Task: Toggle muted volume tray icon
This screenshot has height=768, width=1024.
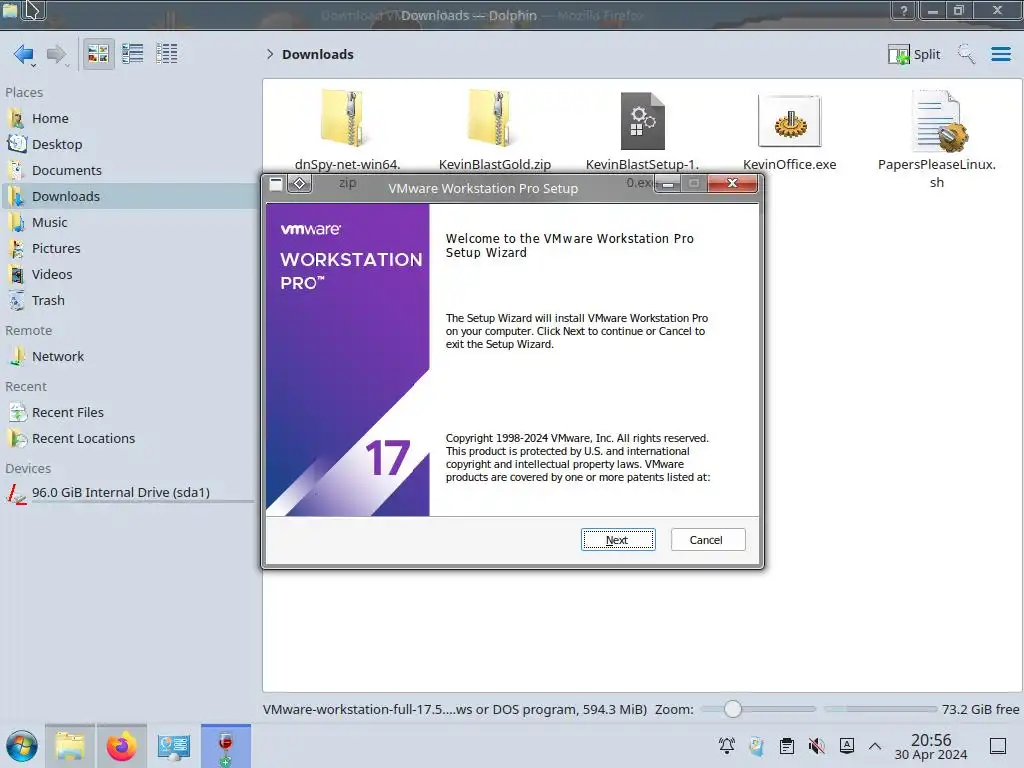Action: (x=816, y=746)
